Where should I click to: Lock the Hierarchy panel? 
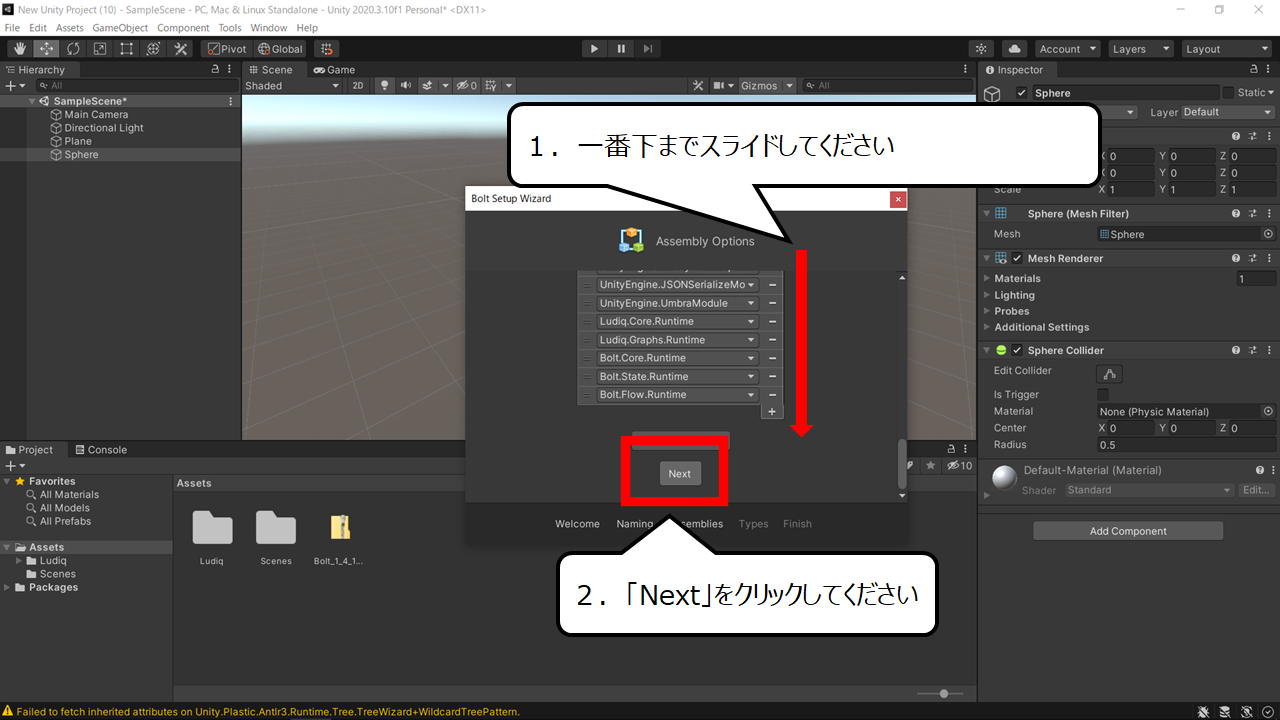[216, 70]
